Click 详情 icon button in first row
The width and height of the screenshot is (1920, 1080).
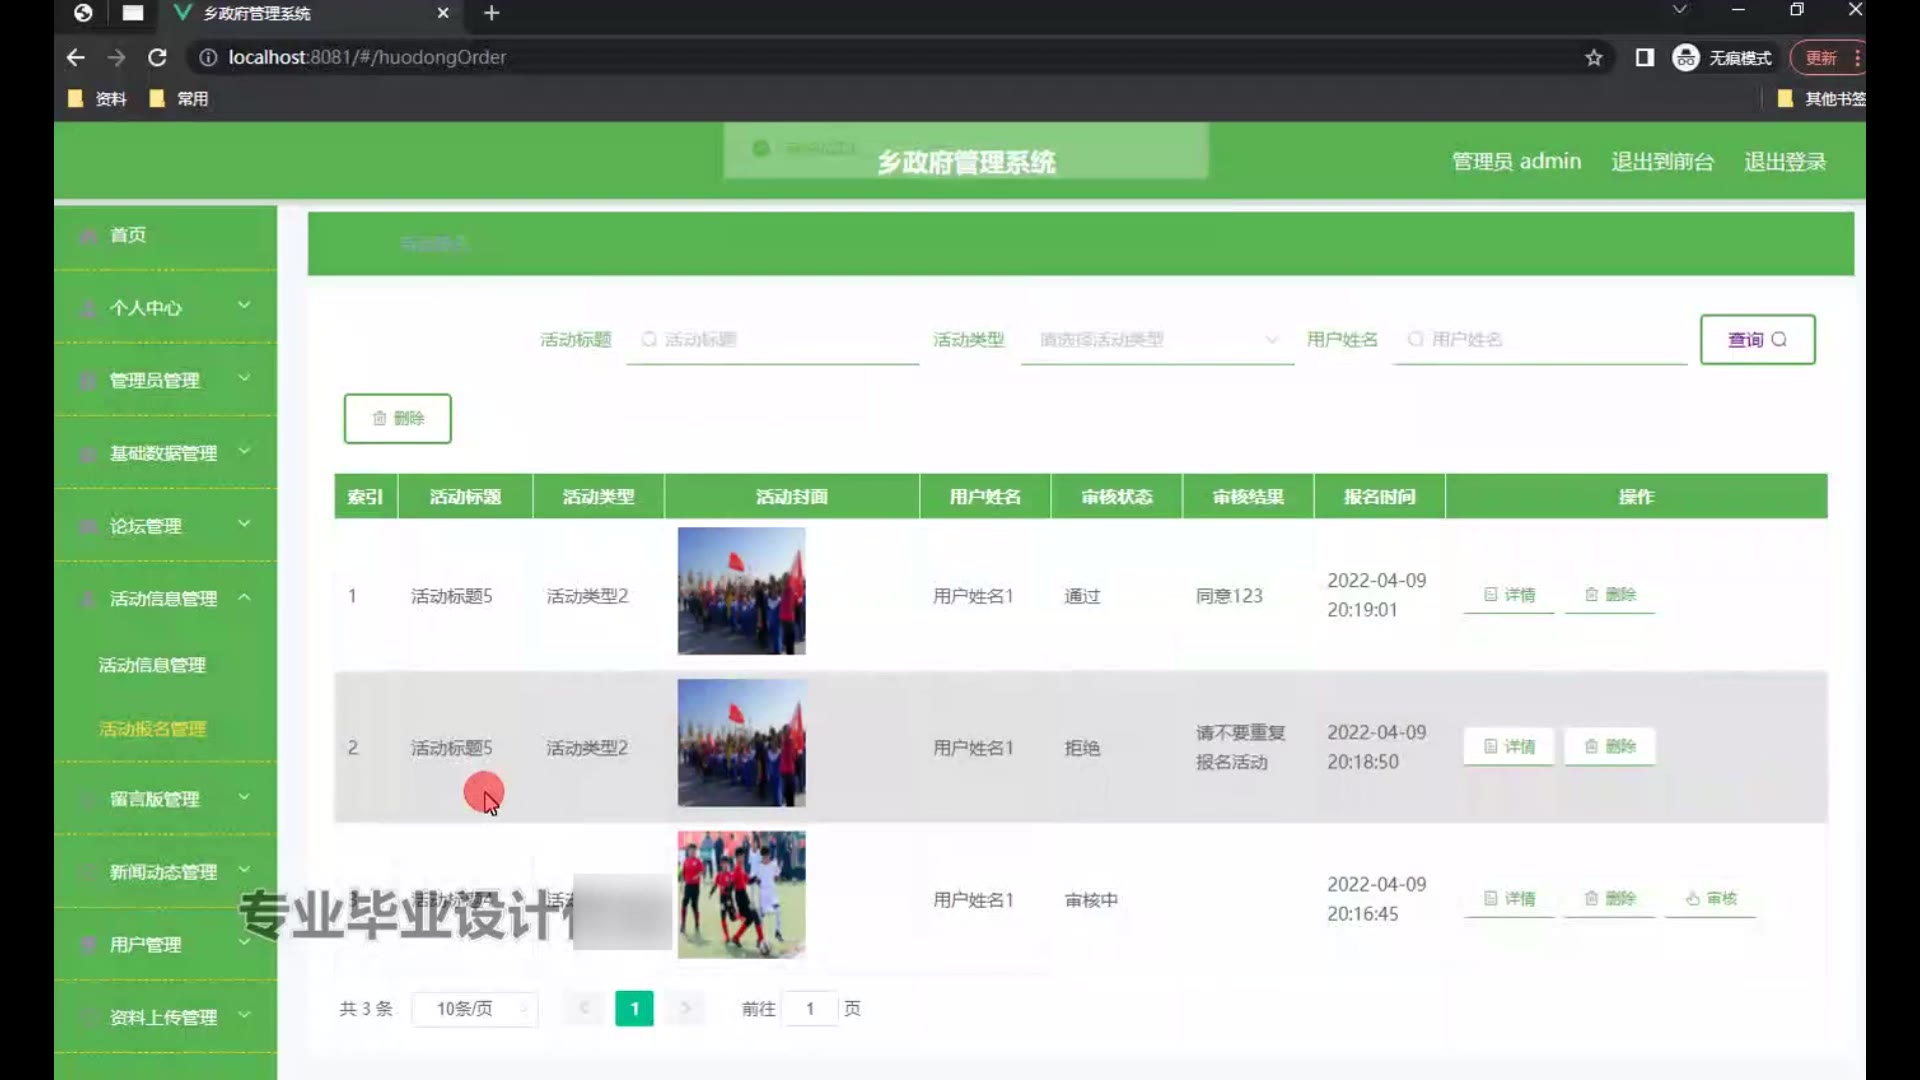(1509, 595)
